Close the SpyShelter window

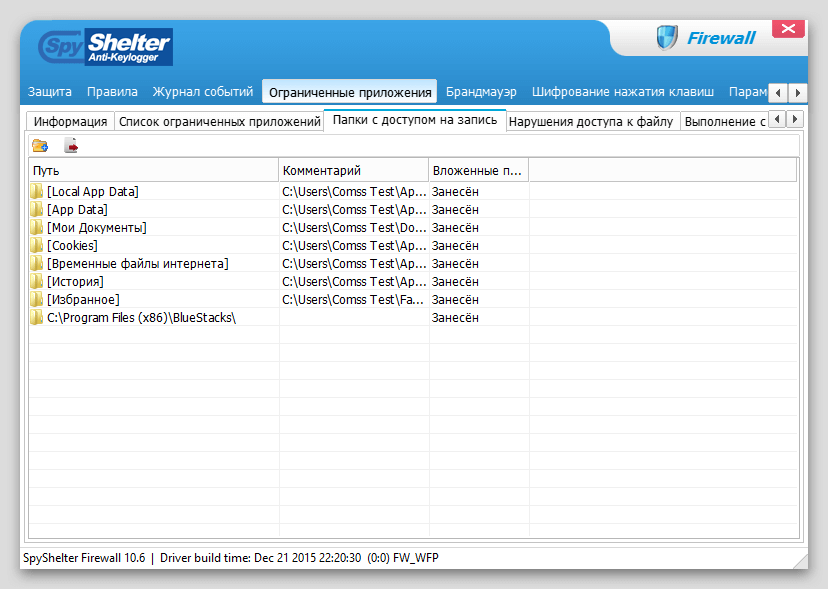pyautogui.click(x=788, y=29)
